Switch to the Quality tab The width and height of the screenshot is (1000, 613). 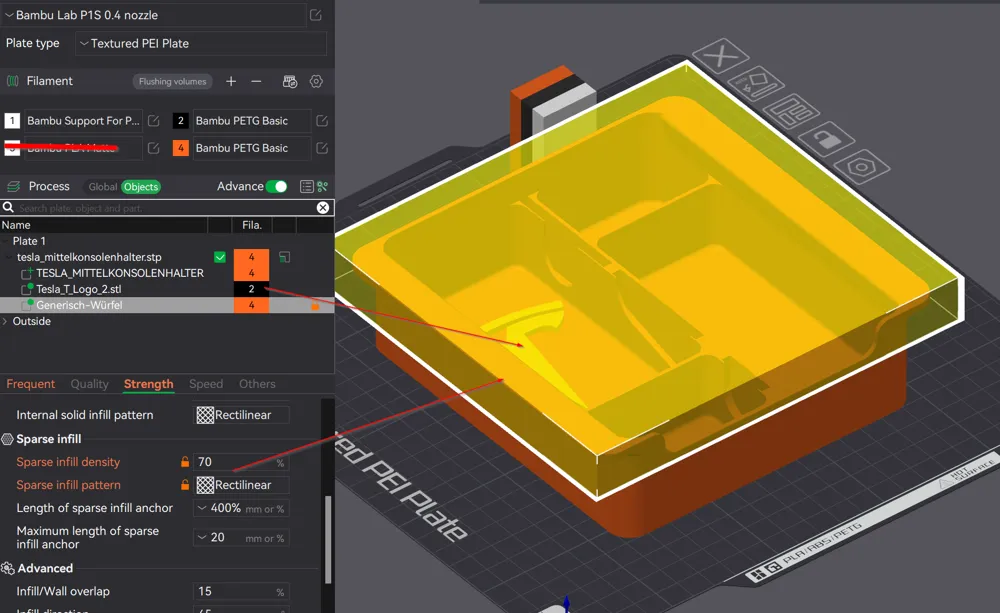tap(89, 384)
